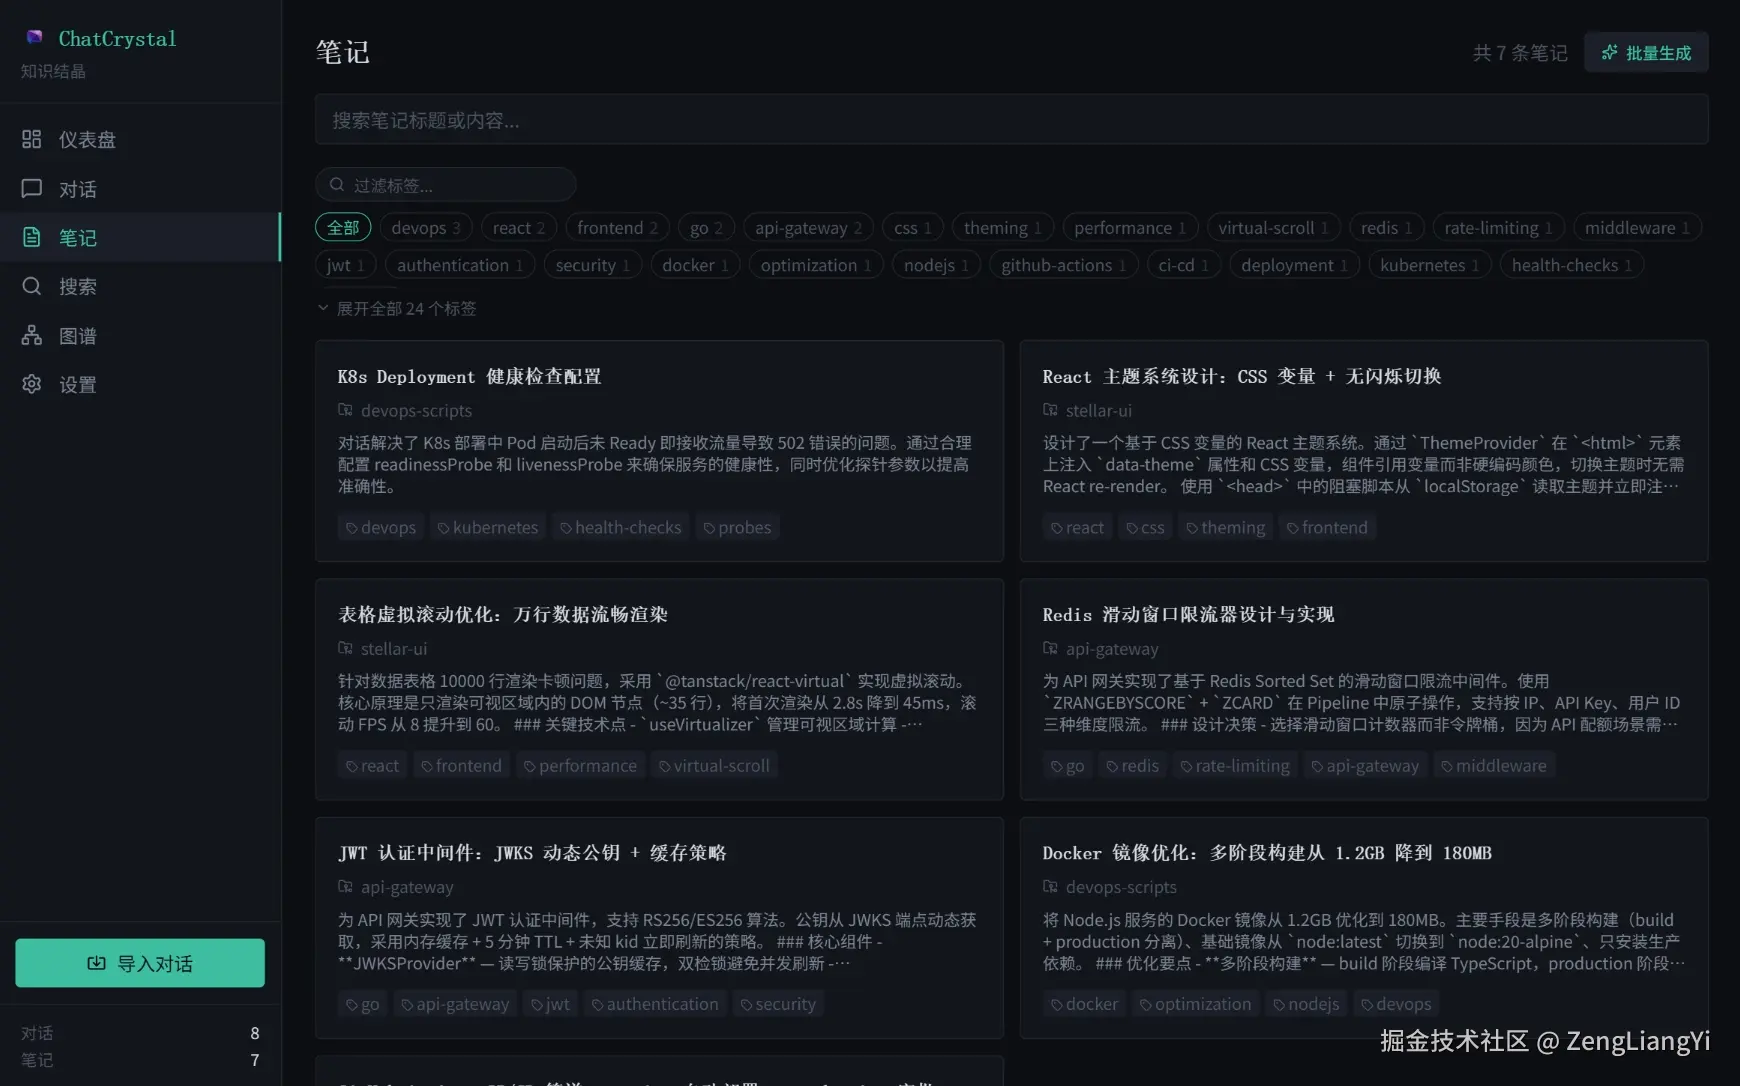Click the 笔记 notes icon in sidebar

[31, 237]
